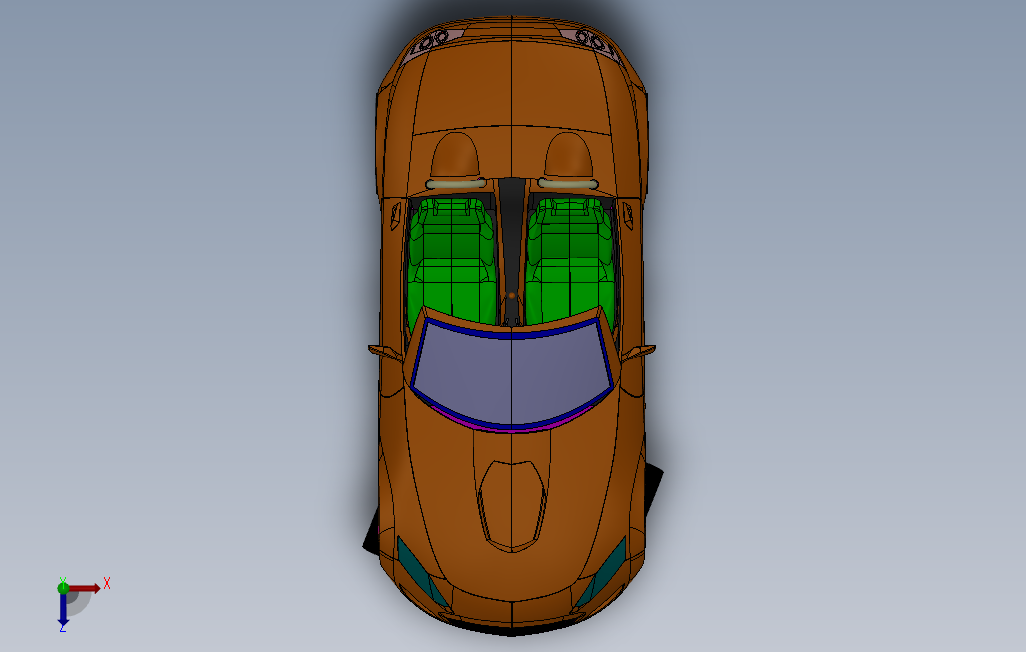The image size is (1026, 652).
Task: Select the right teal headlight lens
Action: (602, 572)
